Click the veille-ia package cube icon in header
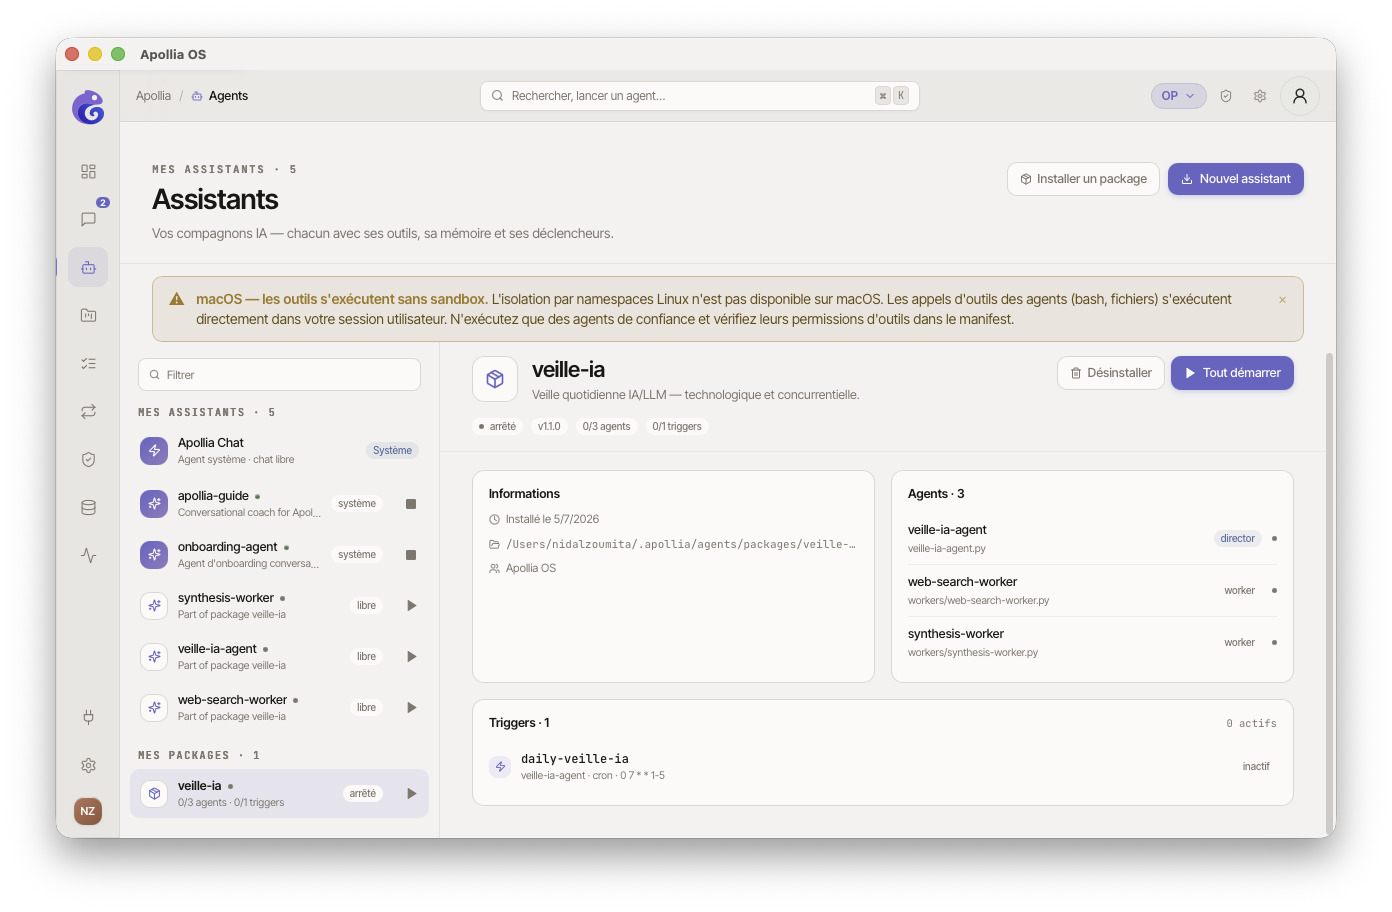The image size is (1392, 912). pyautogui.click(x=495, y=379)
